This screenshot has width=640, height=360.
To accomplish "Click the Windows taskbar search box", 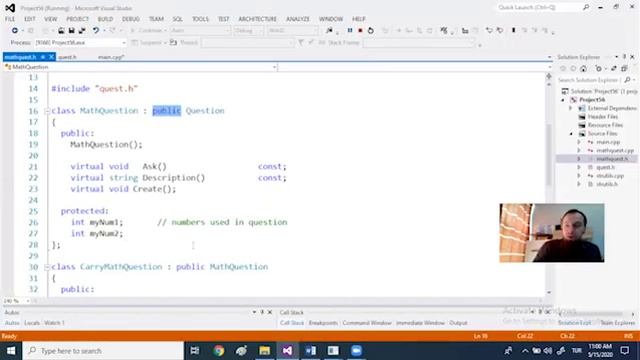I will click(x=103, y=351).
